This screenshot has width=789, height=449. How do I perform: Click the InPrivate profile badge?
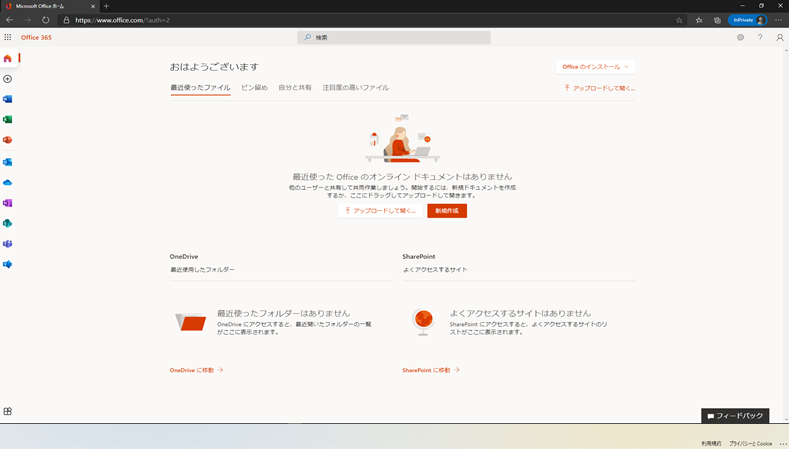click(x=748, y=20)
